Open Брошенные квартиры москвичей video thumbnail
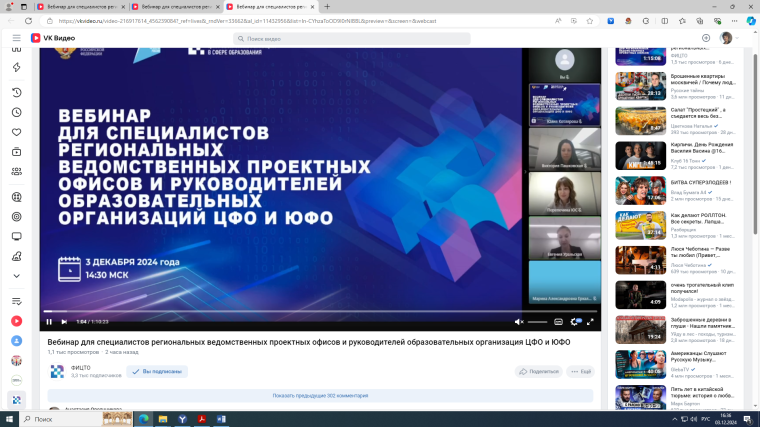The height and width of the screenshot is (427, 760). pyautogui.click(x=640, y=86)
